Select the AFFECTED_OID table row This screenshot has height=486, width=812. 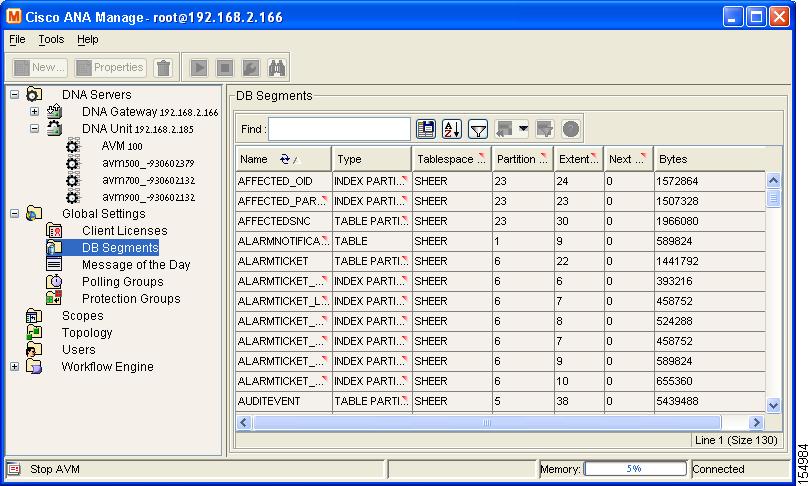pos(500,181)
